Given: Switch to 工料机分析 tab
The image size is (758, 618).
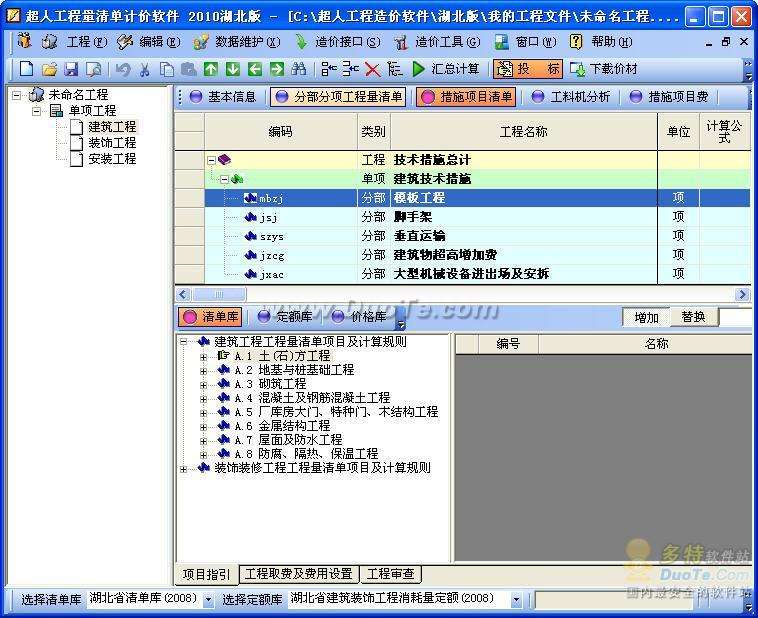Looking at the screenshot, I should click(570, 97).
